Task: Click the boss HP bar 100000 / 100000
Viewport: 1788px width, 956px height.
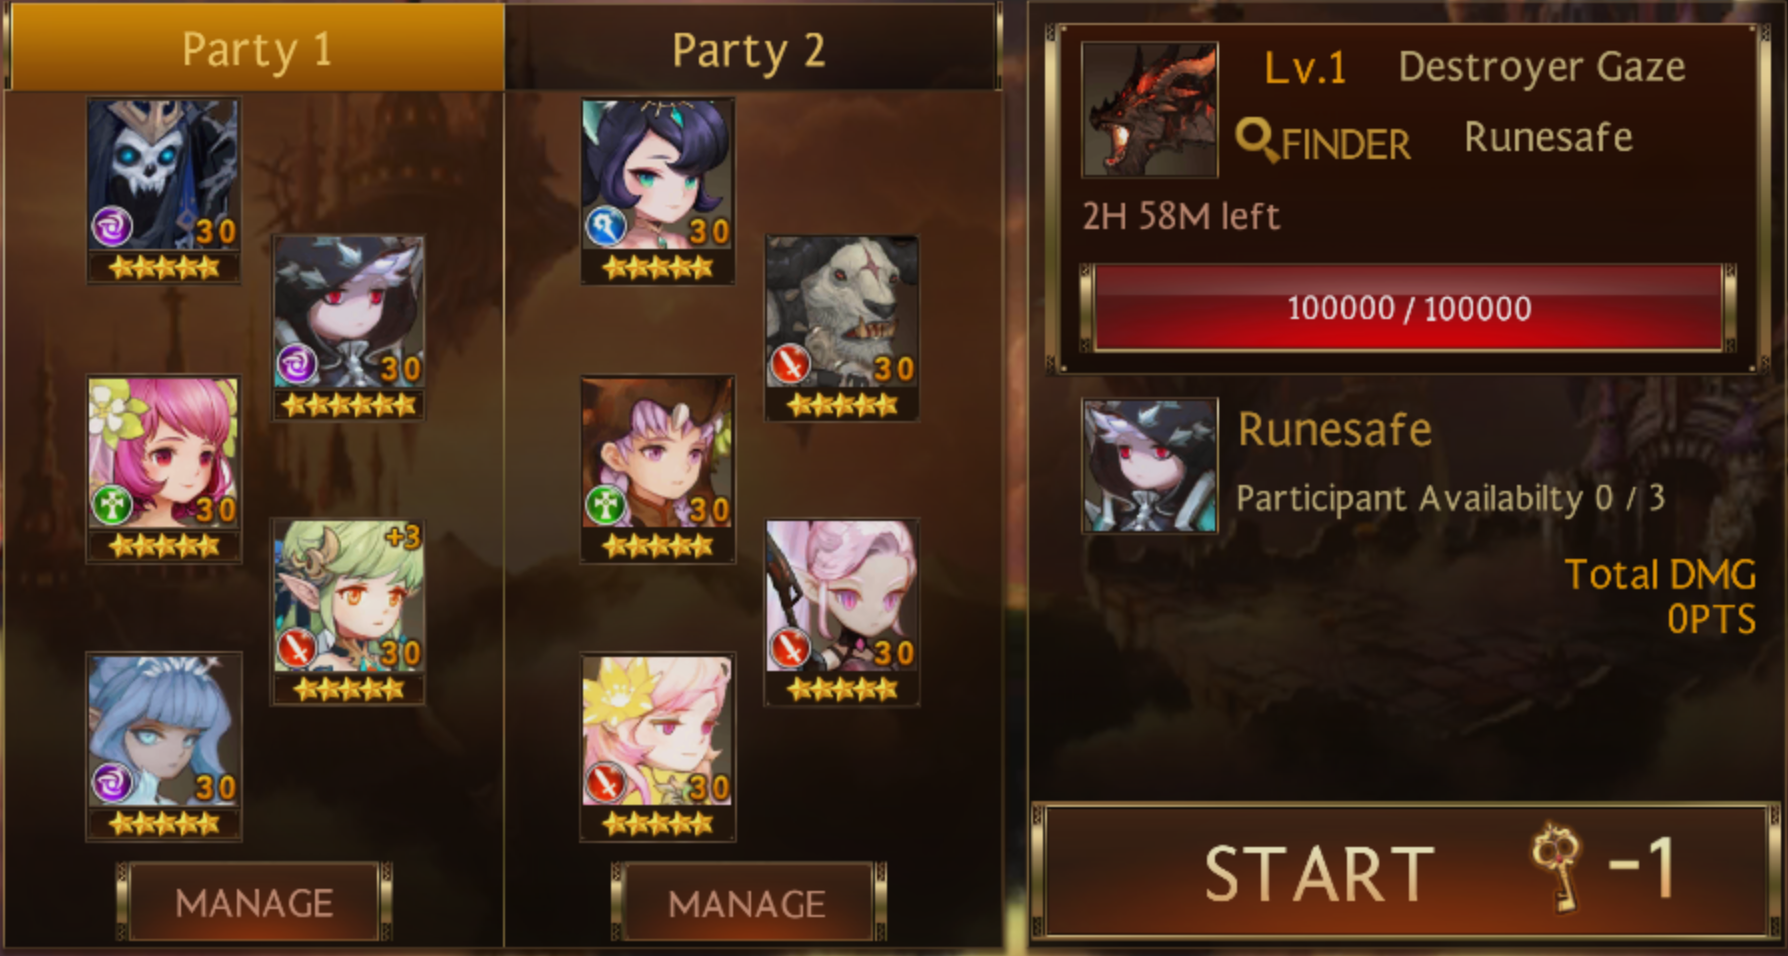Action: 1408,308
